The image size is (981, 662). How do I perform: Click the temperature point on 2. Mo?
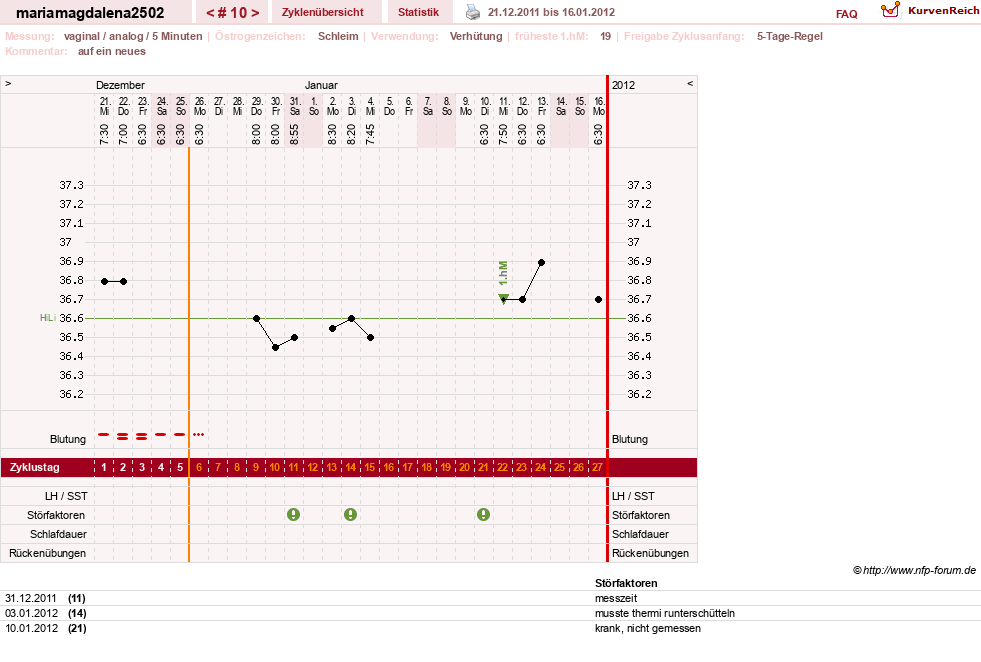coord(332,328)
